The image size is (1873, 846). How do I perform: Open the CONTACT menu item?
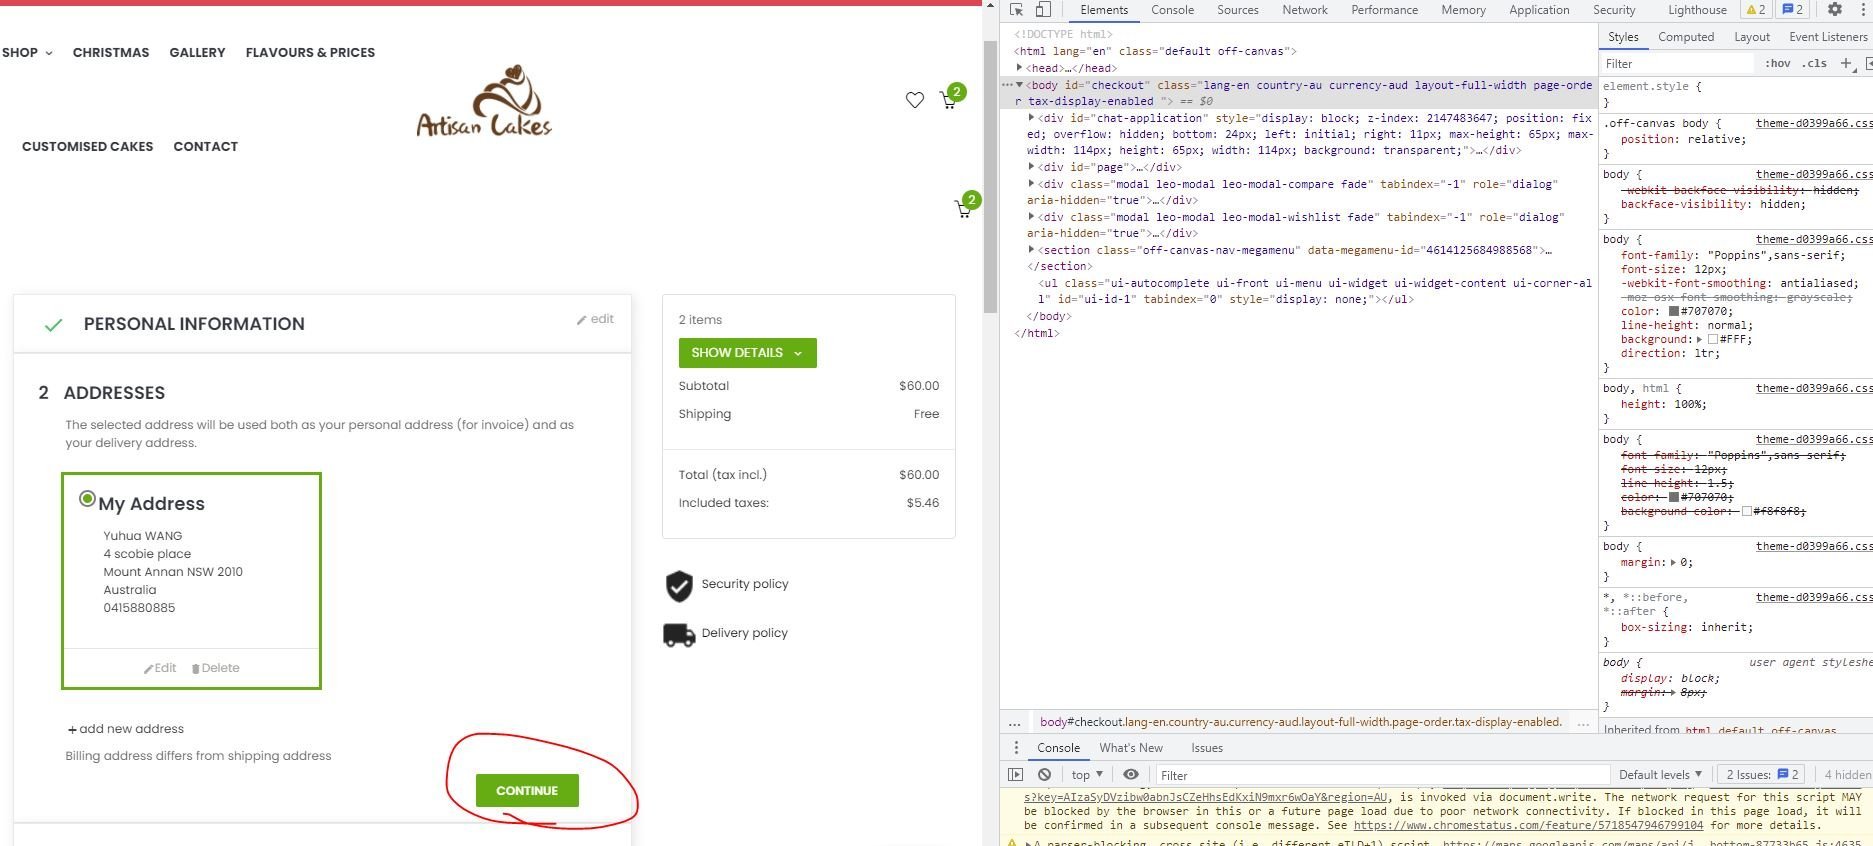206,146
